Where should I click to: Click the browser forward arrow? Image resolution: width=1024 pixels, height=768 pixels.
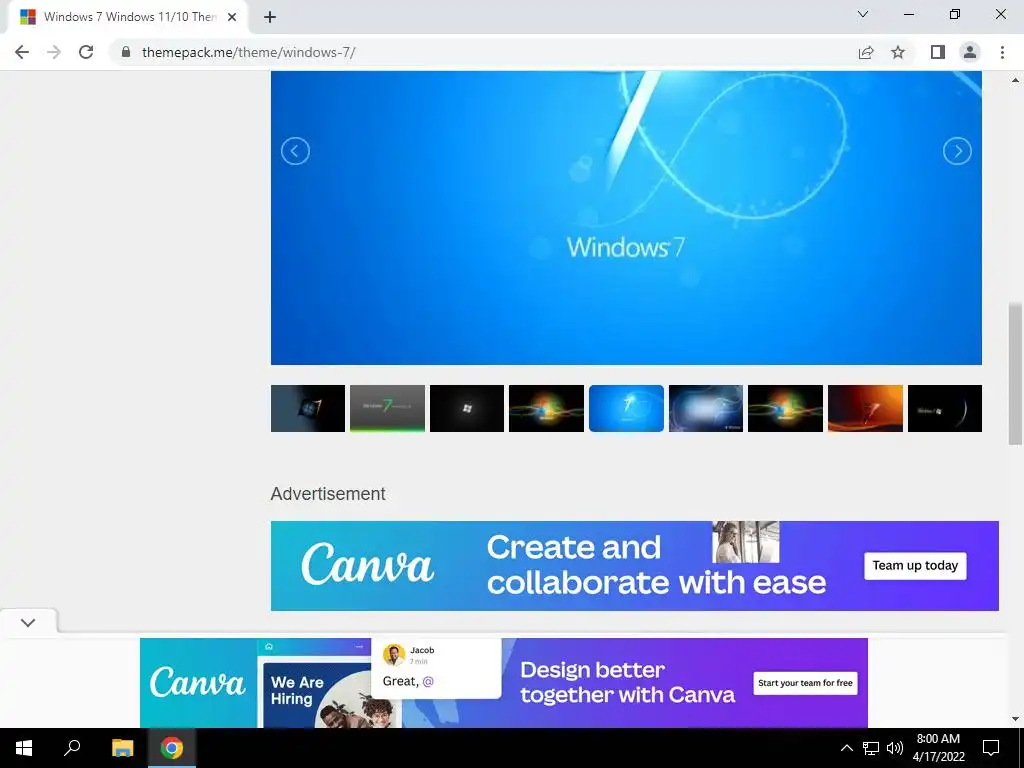(54, 52)
